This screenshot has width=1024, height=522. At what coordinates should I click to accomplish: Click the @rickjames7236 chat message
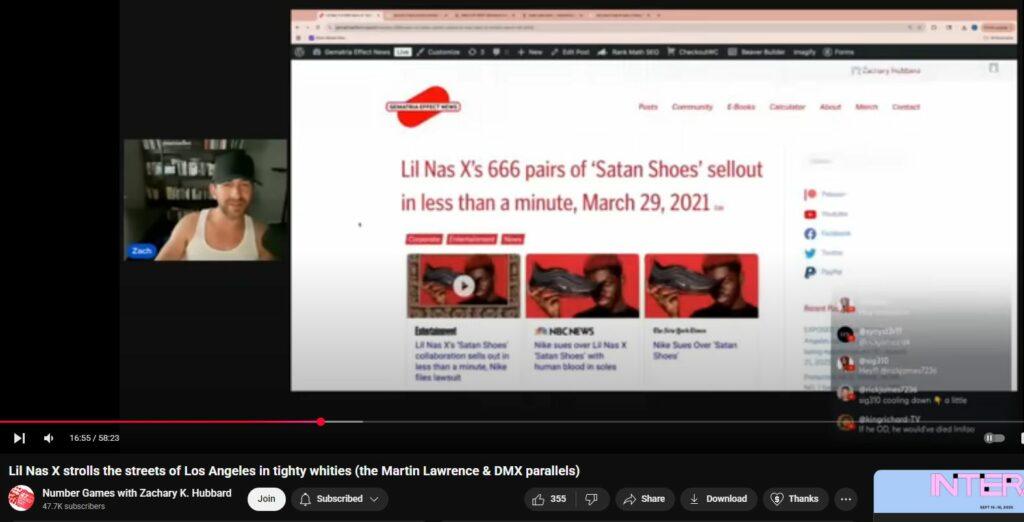pyautogui.click(x=903, y=395)
